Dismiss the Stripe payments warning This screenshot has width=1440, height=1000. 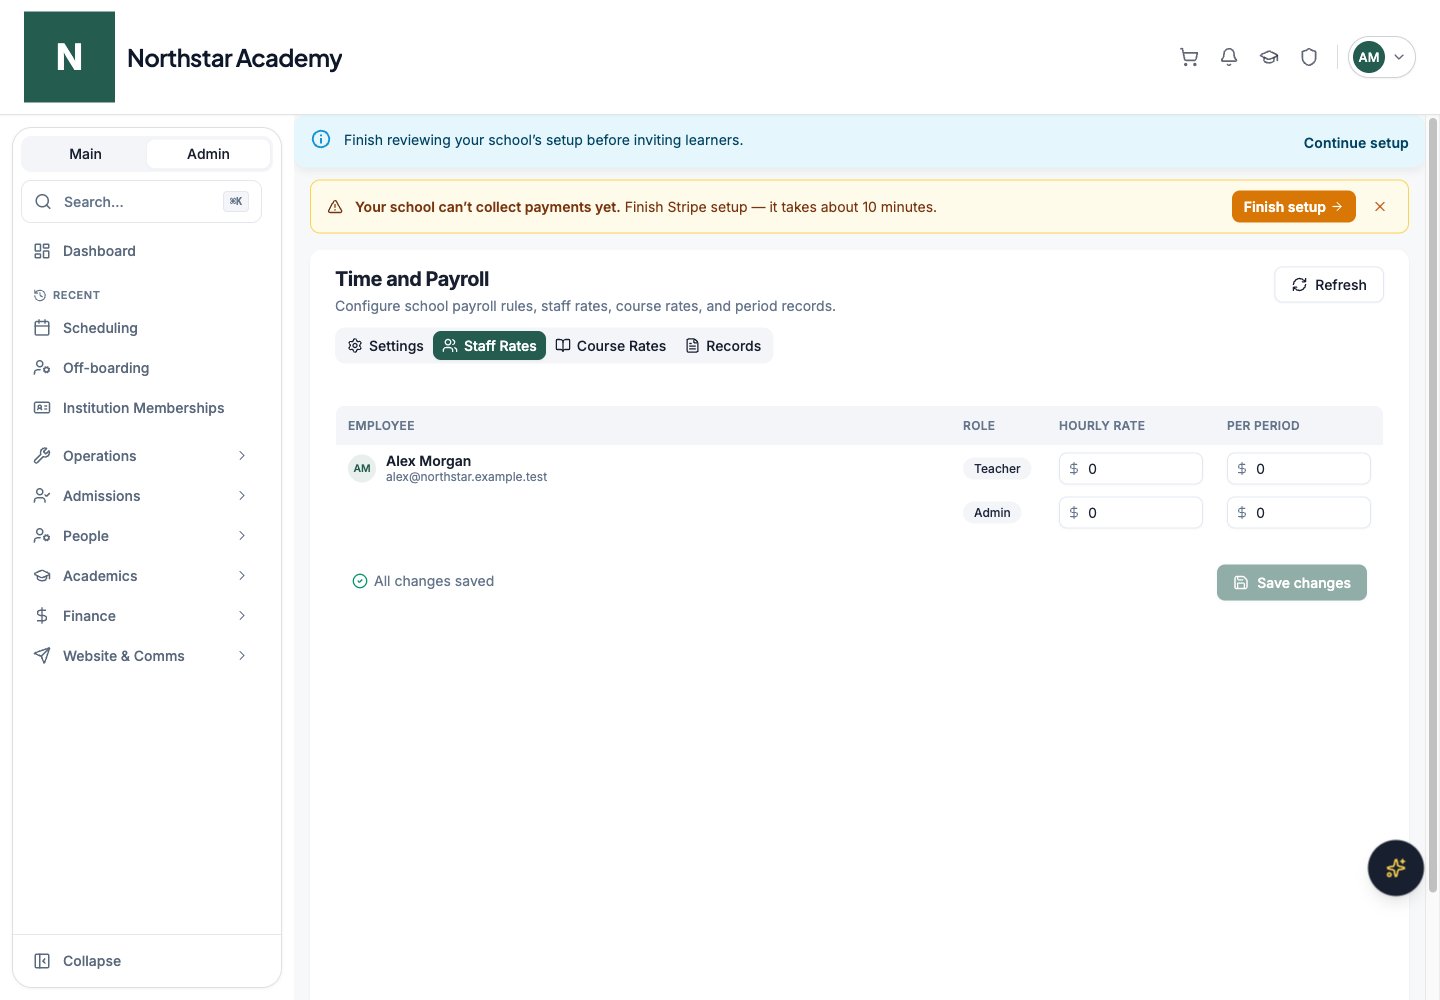[x=1380, y=207]
